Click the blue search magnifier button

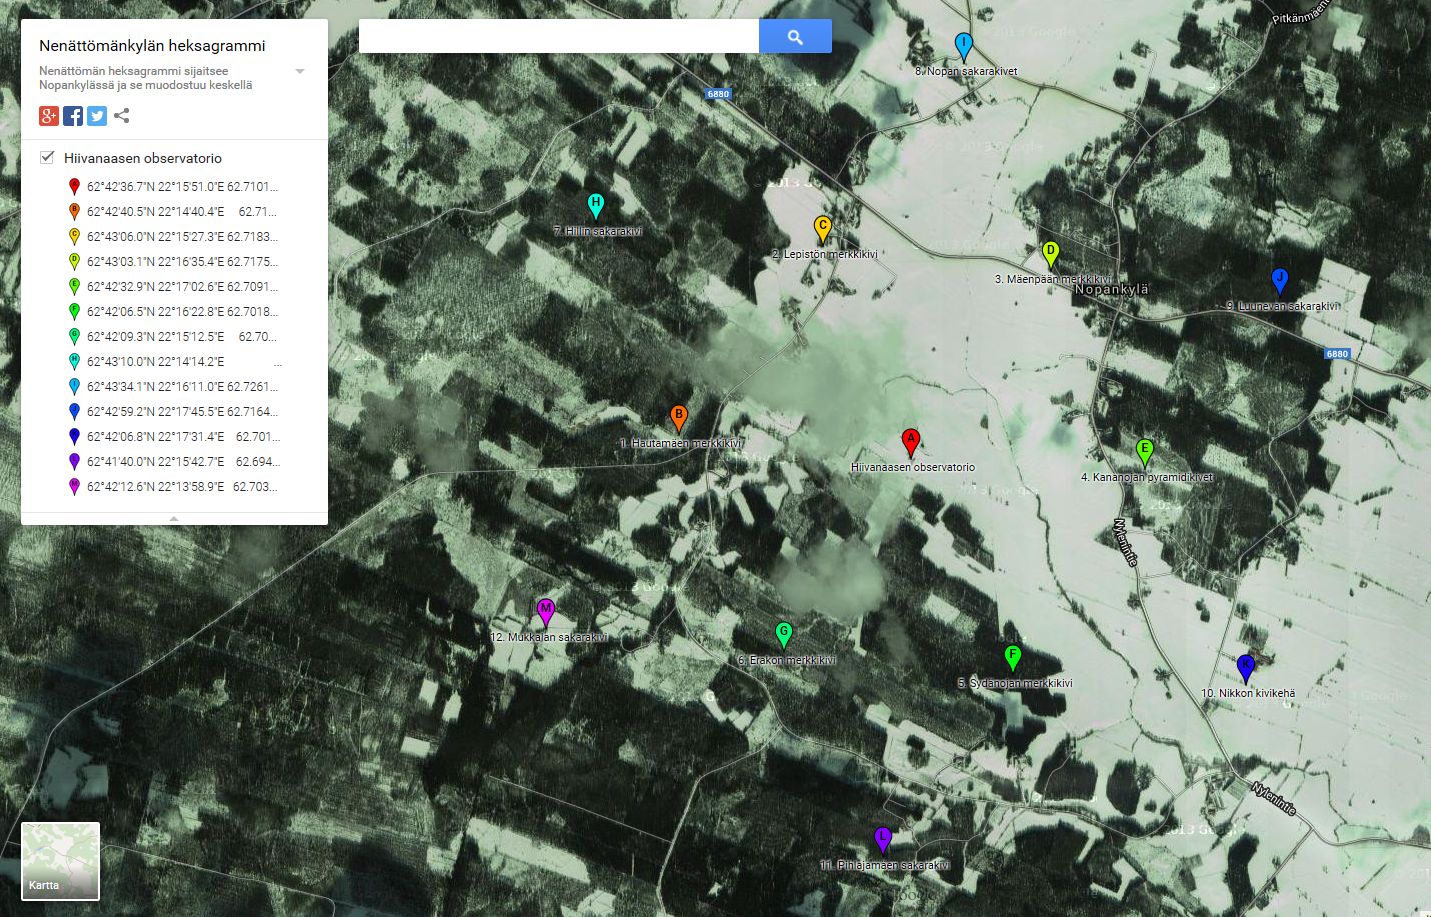[795, 37]
